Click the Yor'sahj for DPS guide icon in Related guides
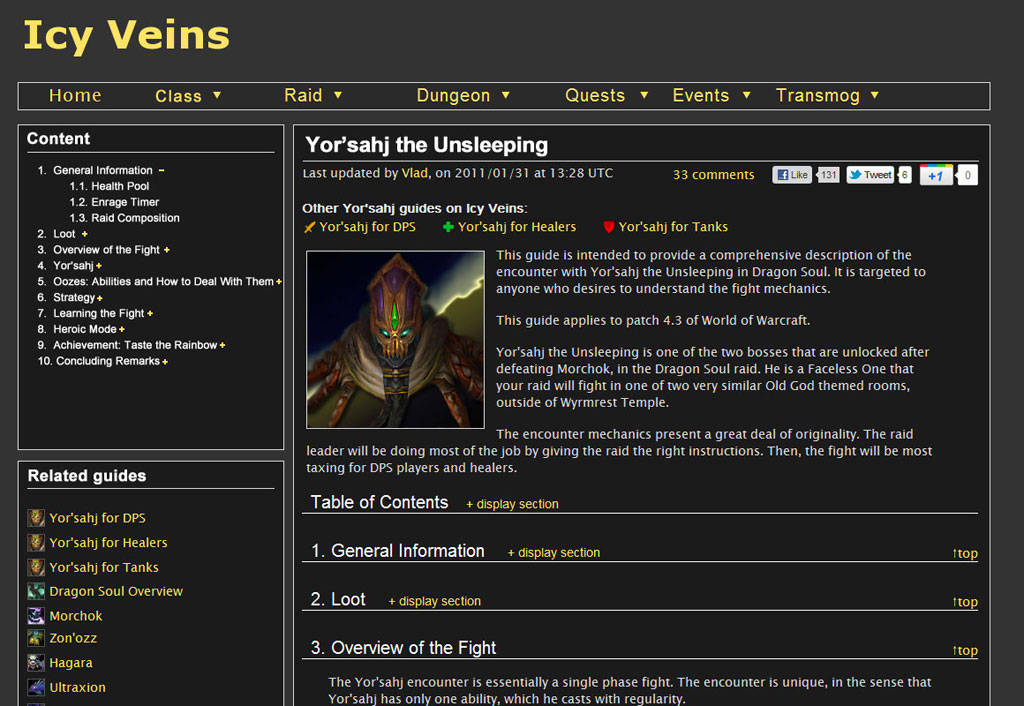Image resolution: width=1024 pixels, height=706 pixels. 36,518
